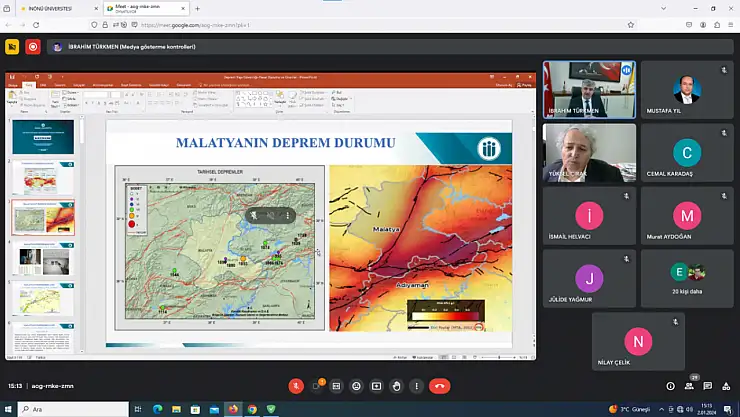
Task: Leave the call with red hang-up button
Action: [x=438, y=386]
